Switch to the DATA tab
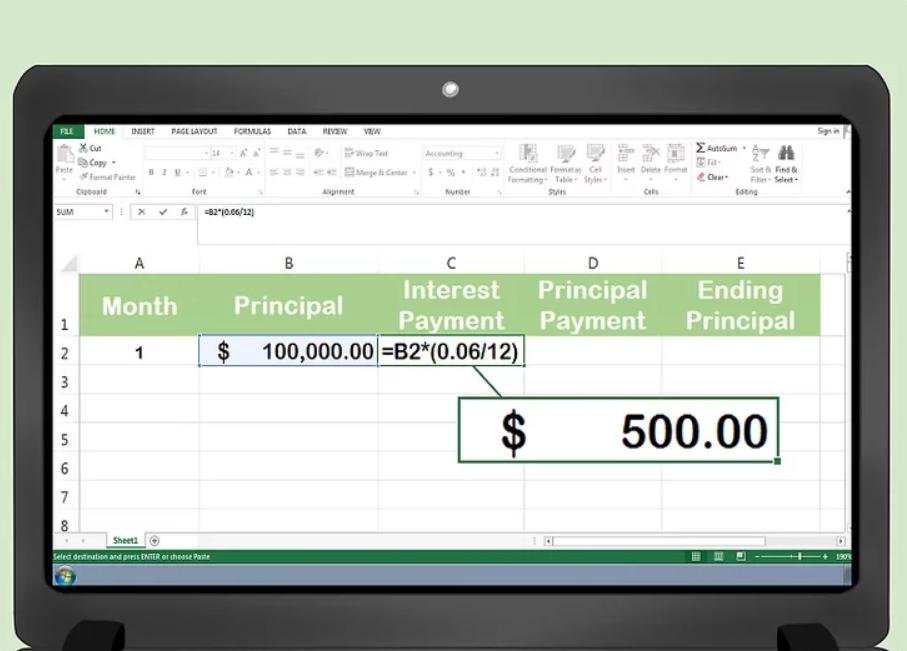The image size is (907, 651). point(297,131)
